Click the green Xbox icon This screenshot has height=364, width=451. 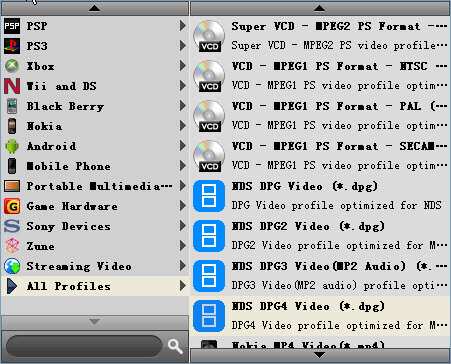point(12,66)
